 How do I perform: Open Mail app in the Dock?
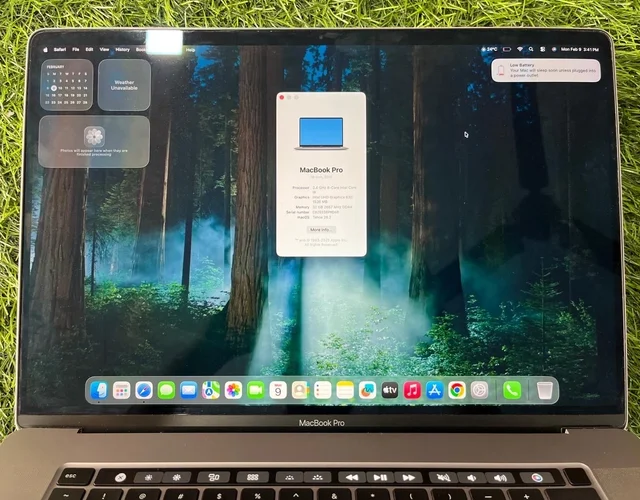pyautogui.click(x=189, y=391)
